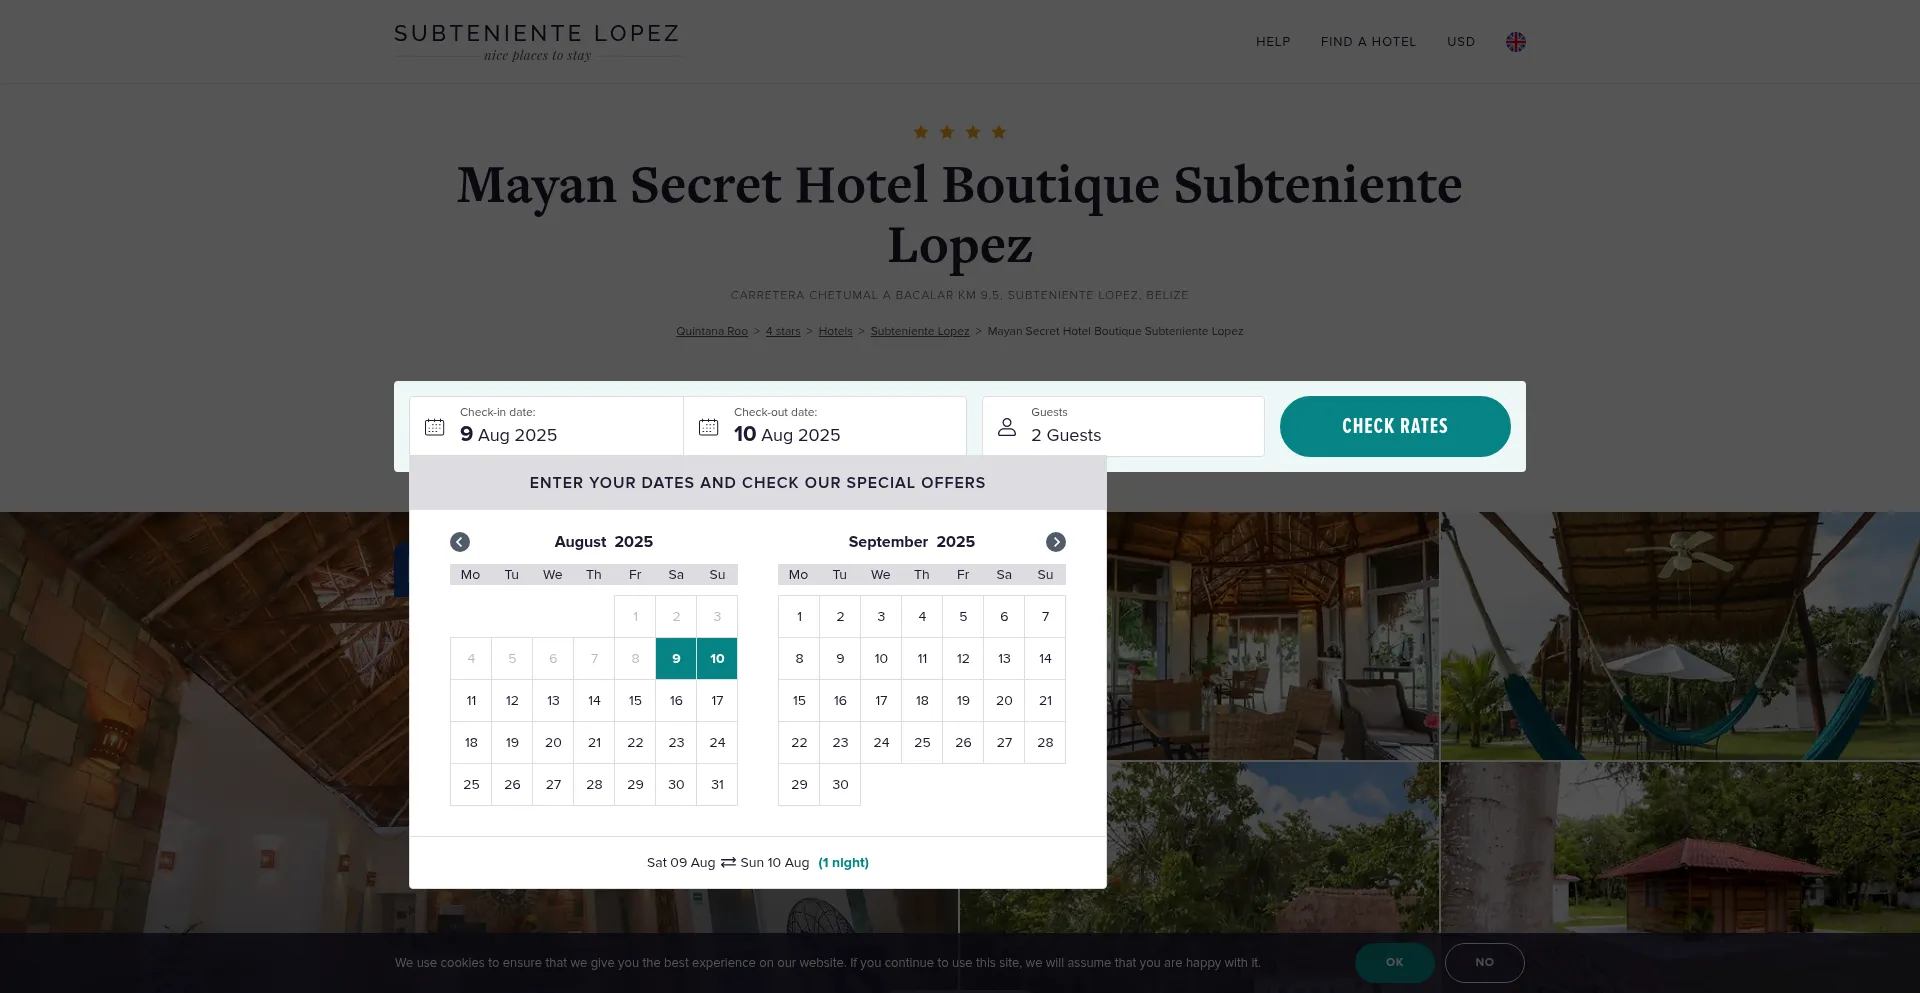Viewport: 1920px width, 993px height.
Task: Click the 'August 2025' month title
Action: click(x=604, y=542)
